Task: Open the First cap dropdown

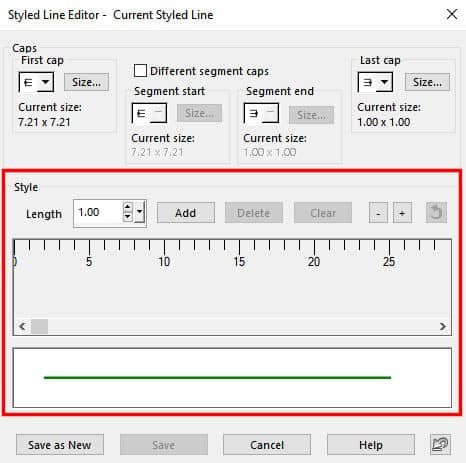Action: tap(36, 82)
